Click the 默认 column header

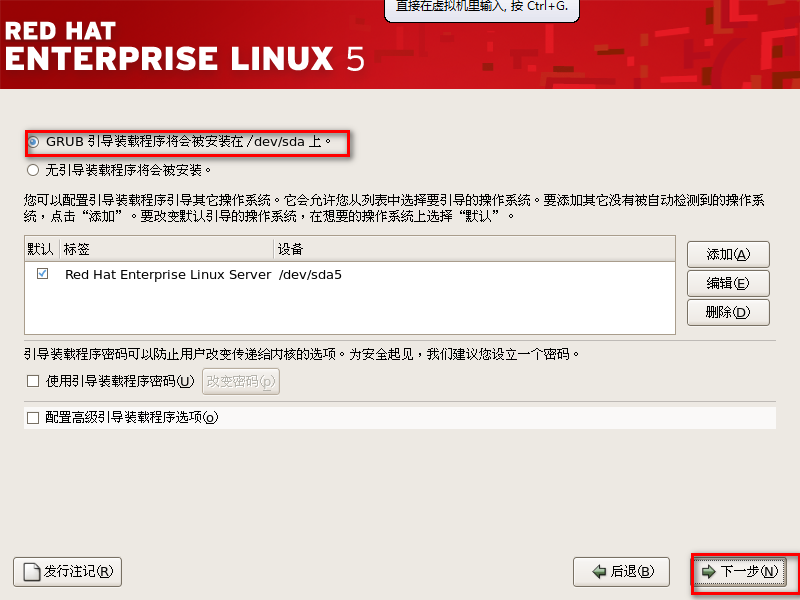[40, 249]
